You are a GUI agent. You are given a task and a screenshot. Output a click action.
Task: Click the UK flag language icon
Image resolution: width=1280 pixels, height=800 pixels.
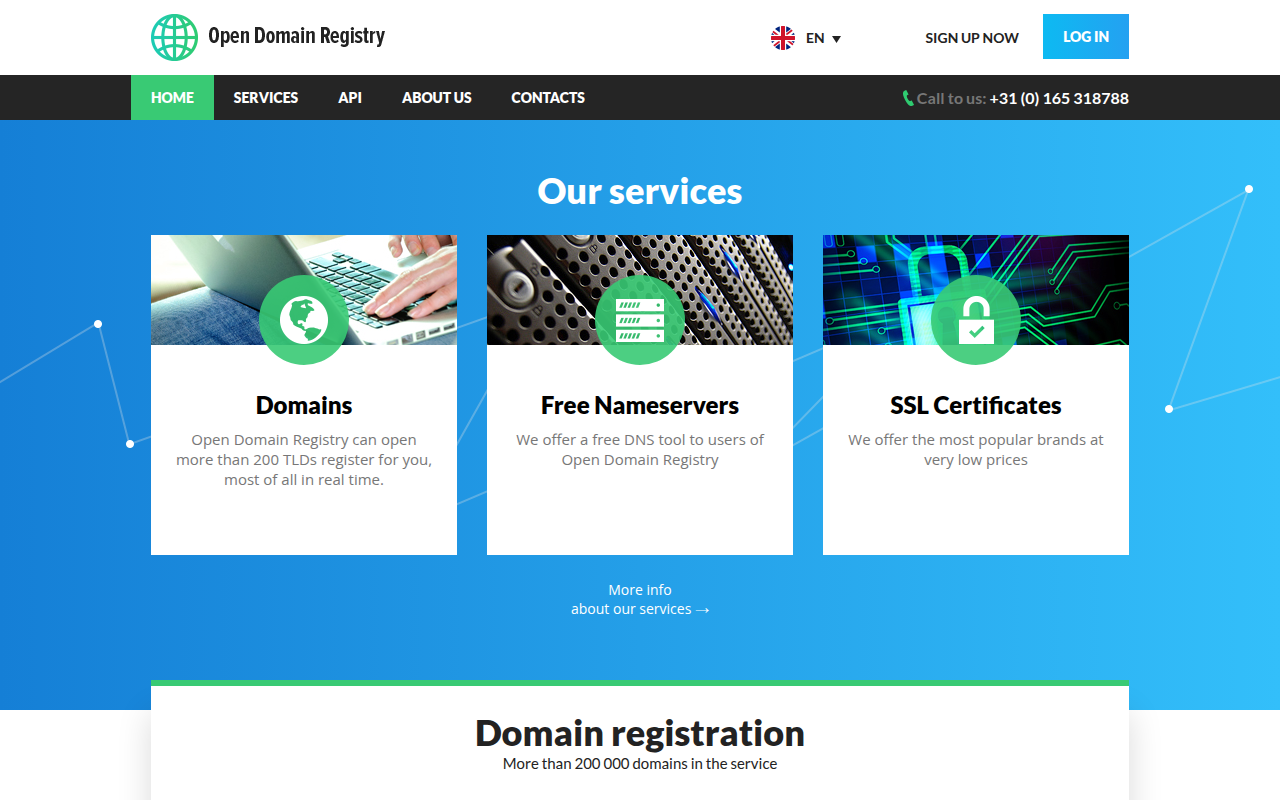coord(783,38)
